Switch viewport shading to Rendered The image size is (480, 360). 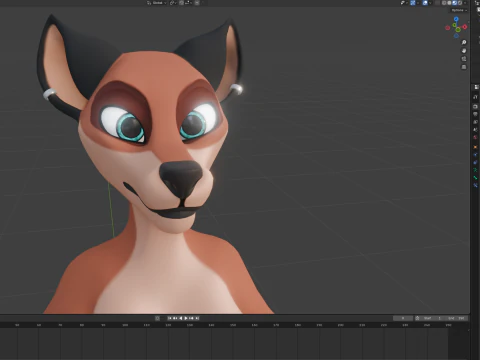pos(460,3)
